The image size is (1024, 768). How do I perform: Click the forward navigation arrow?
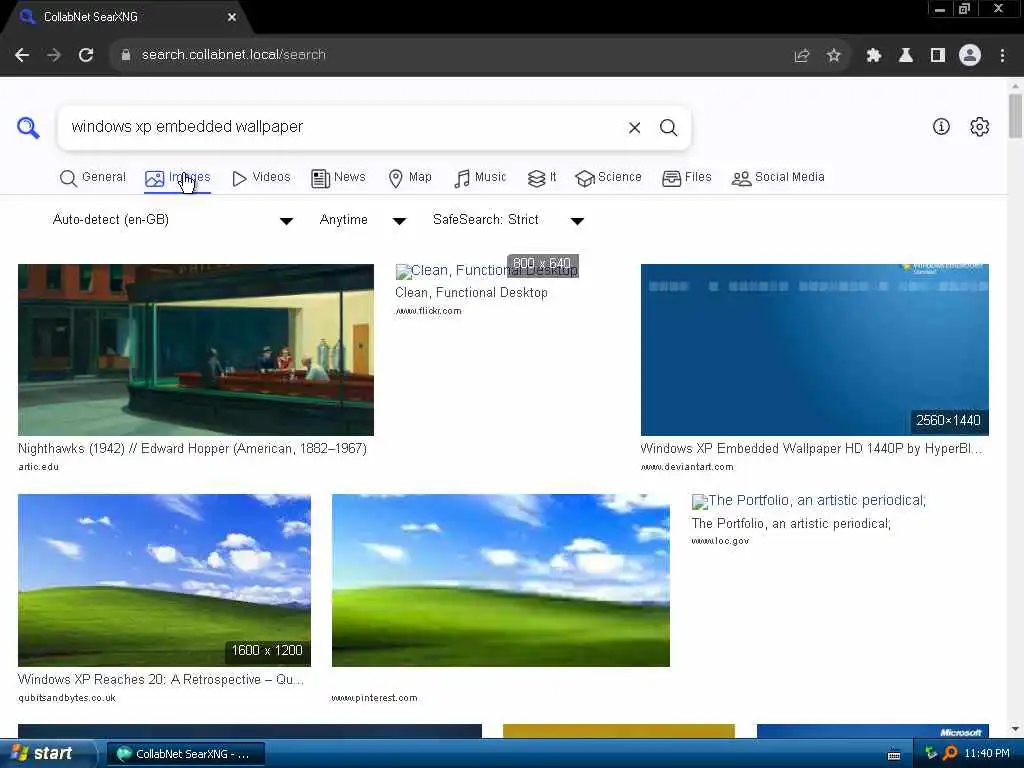pos(54,55)
